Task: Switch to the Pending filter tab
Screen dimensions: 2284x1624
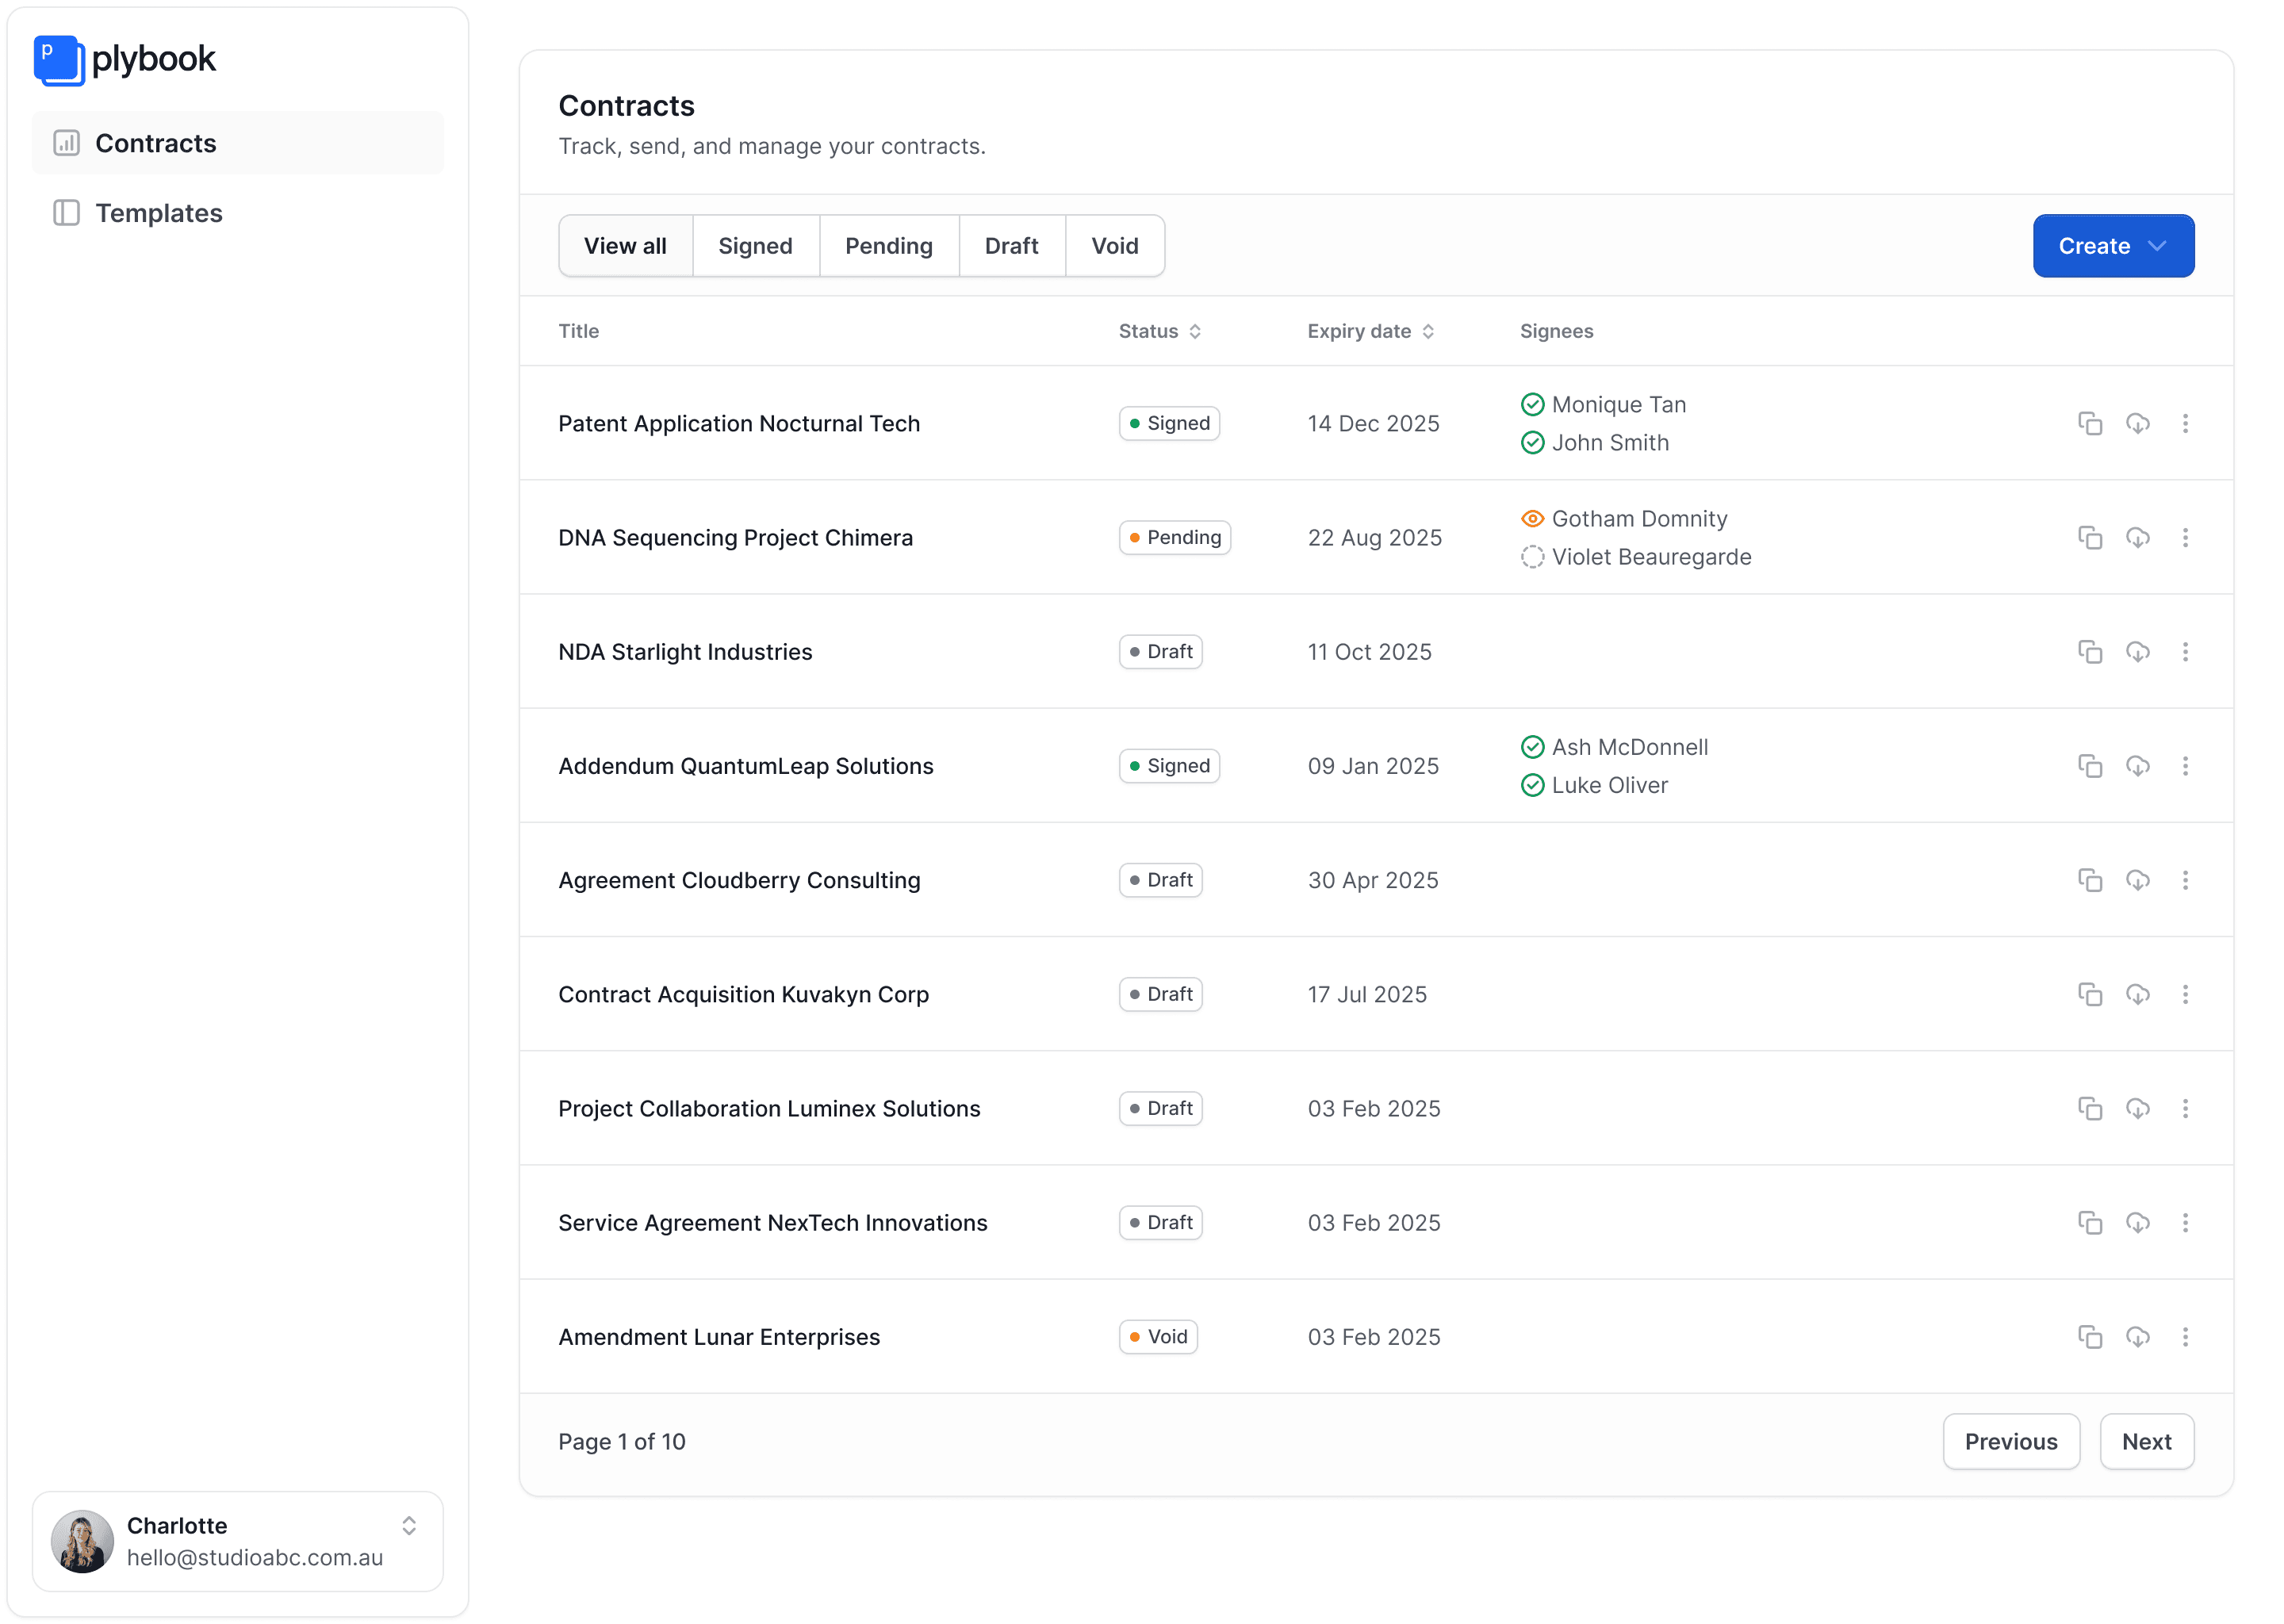Action: (888, 246)
